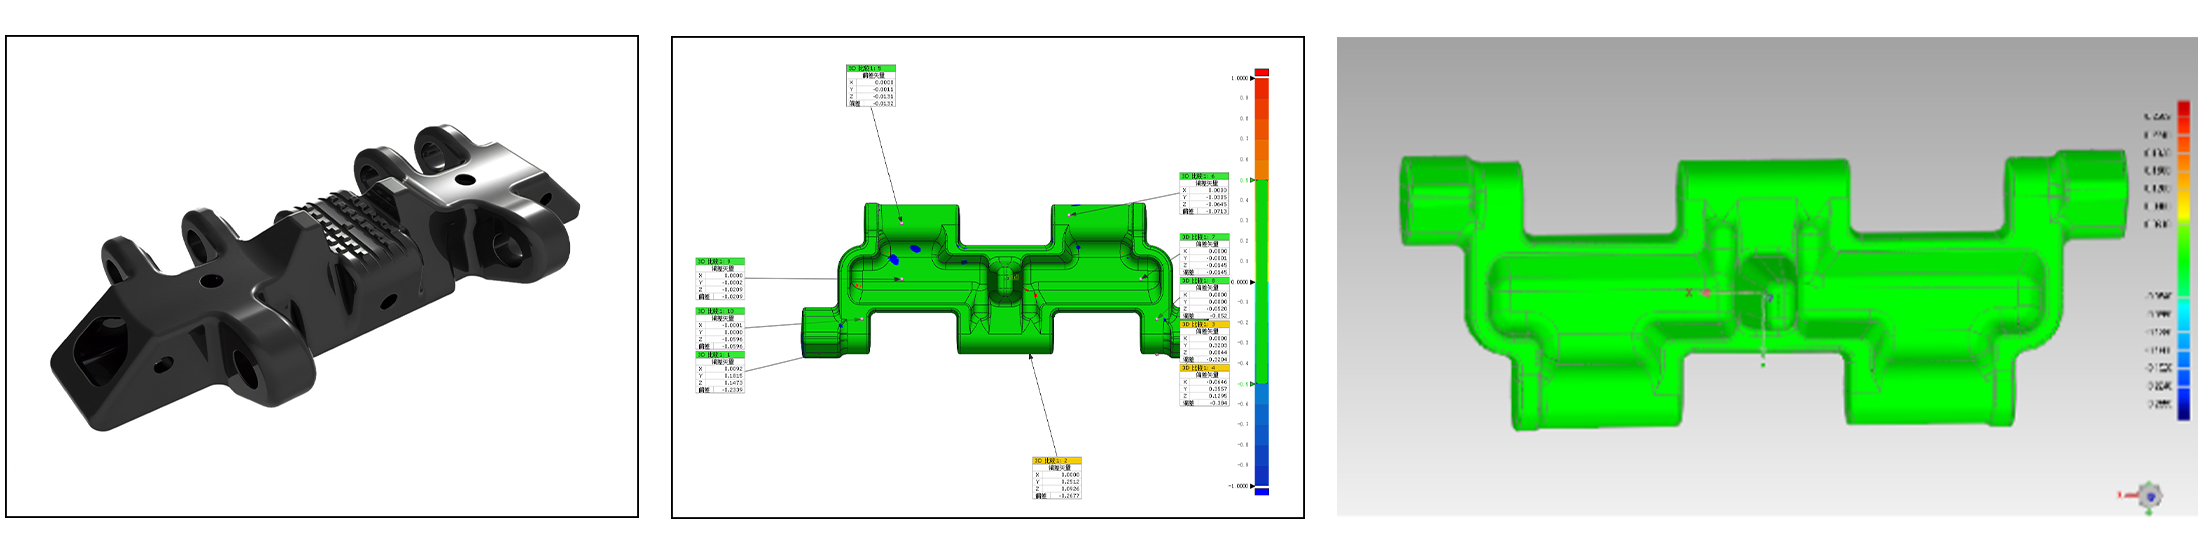Screen dimensions: 2198x557
Task: Select the 0.0000 center marker on color scale
Action: point(1242,282)
